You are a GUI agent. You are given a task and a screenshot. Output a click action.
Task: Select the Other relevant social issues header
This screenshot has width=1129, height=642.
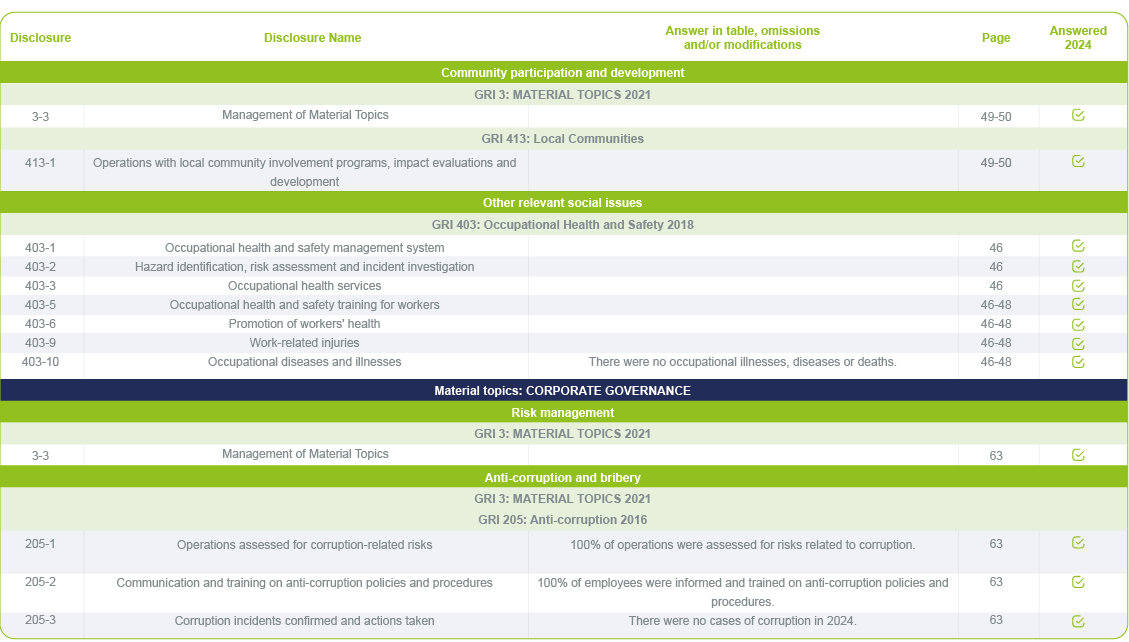point(563,203)
